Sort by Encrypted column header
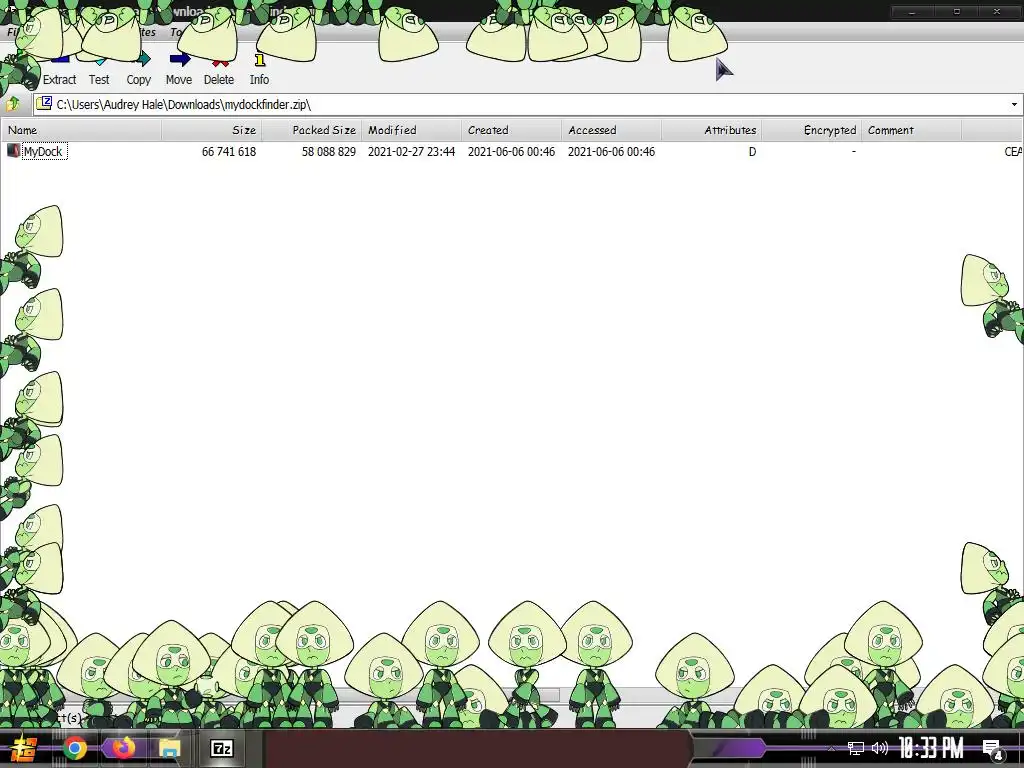 (811, 130)
